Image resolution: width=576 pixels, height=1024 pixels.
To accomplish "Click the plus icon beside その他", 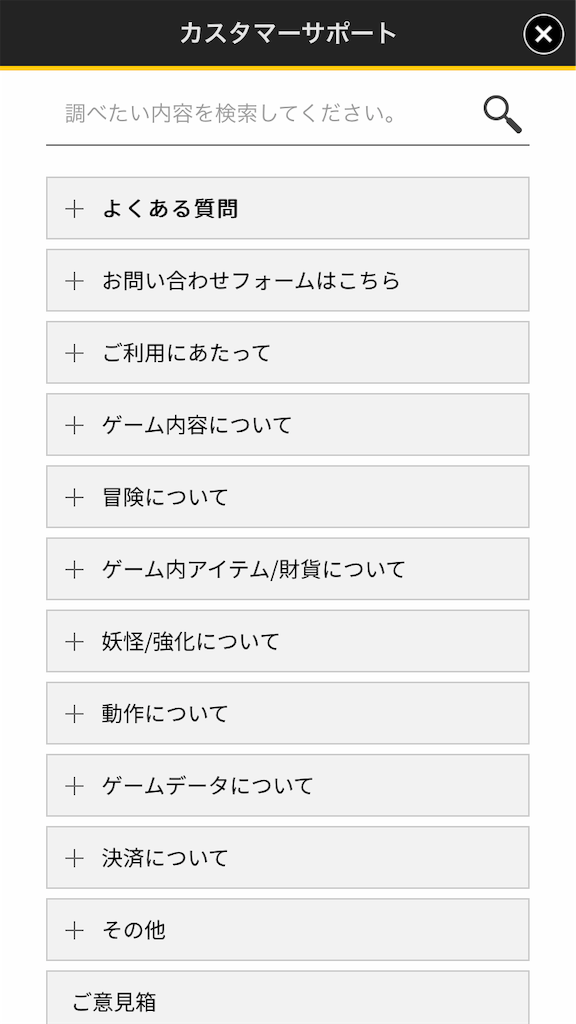I will point(72,930).
